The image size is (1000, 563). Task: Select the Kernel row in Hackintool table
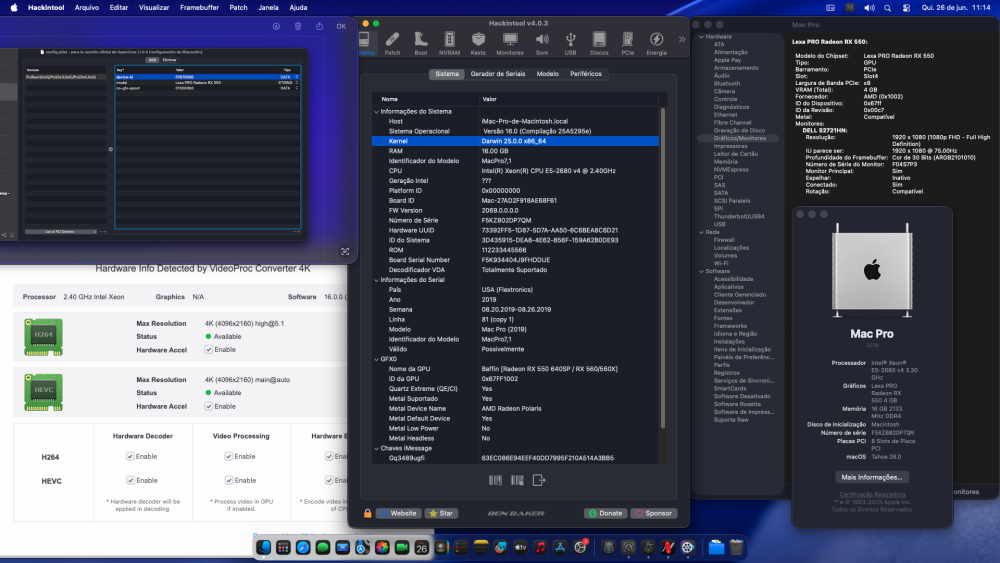click(x=515, y=141)
